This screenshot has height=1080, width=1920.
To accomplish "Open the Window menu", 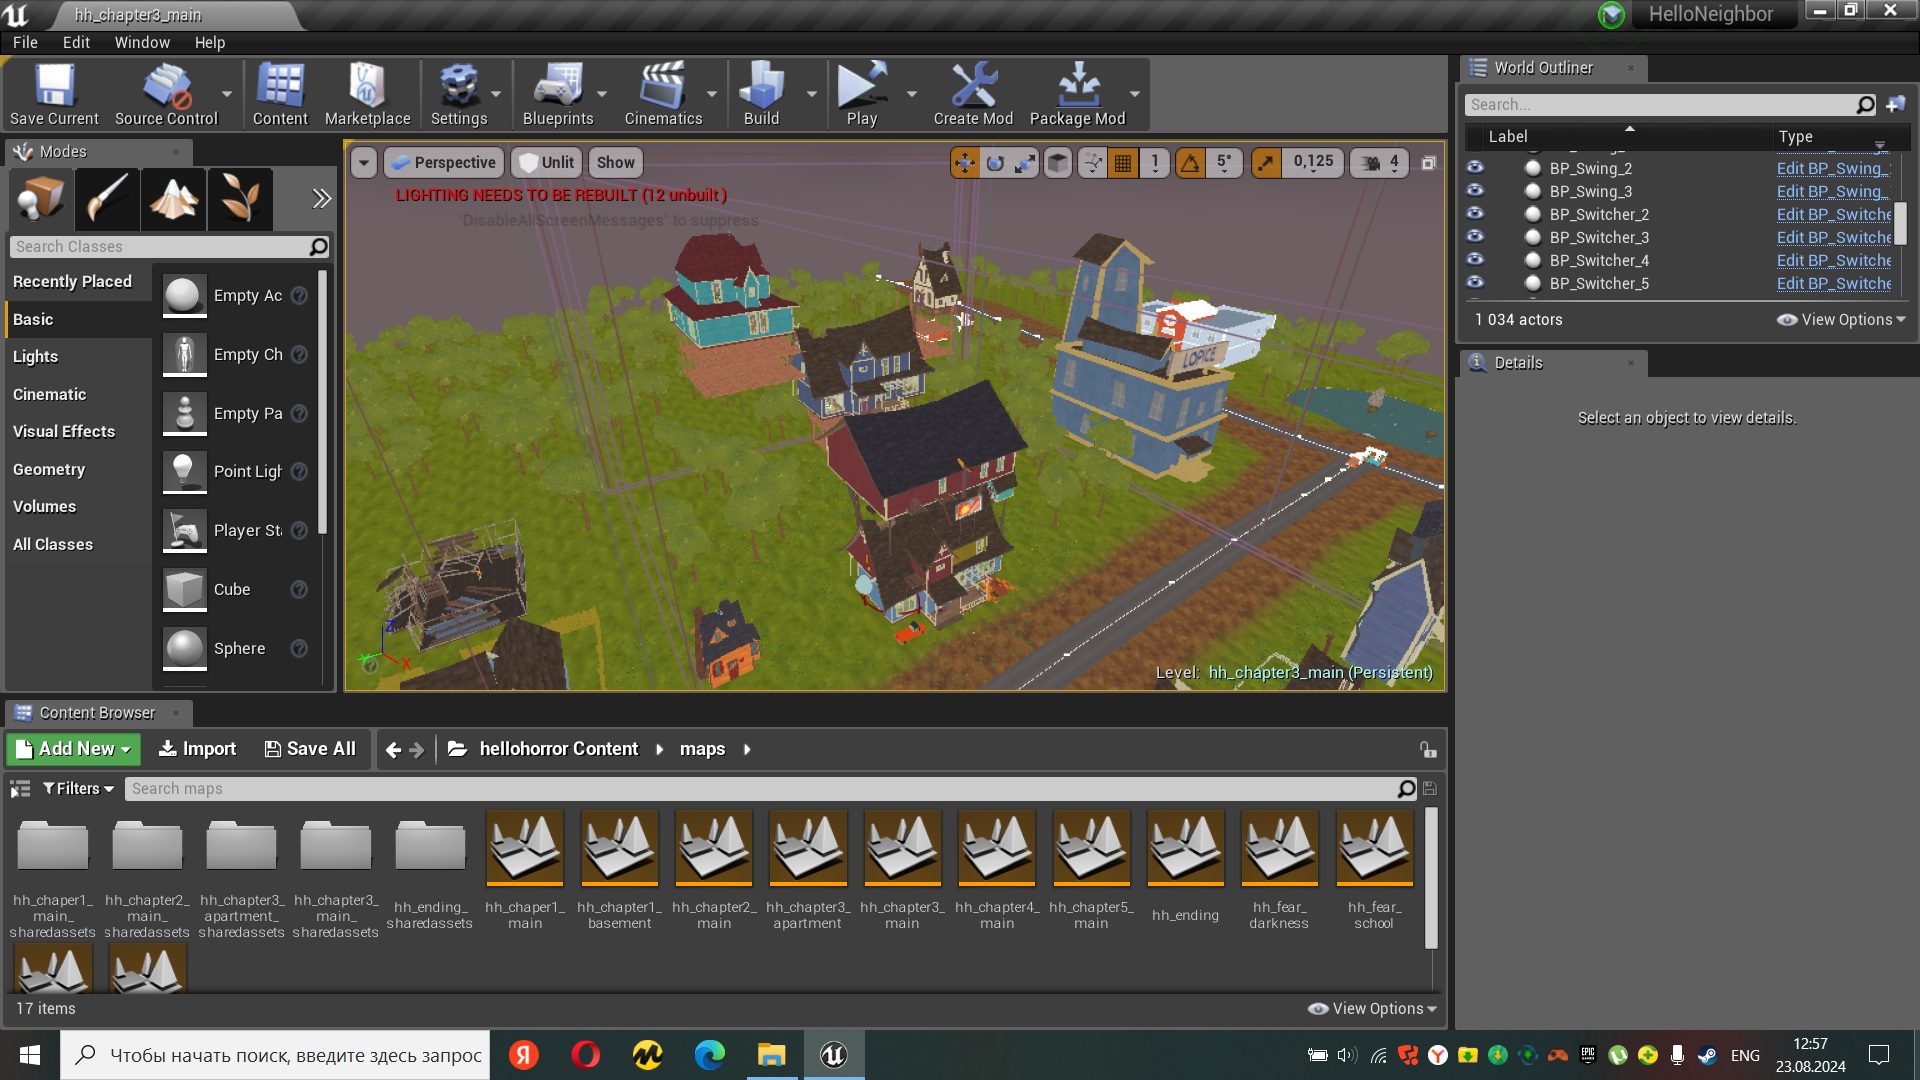I will 142,43.
